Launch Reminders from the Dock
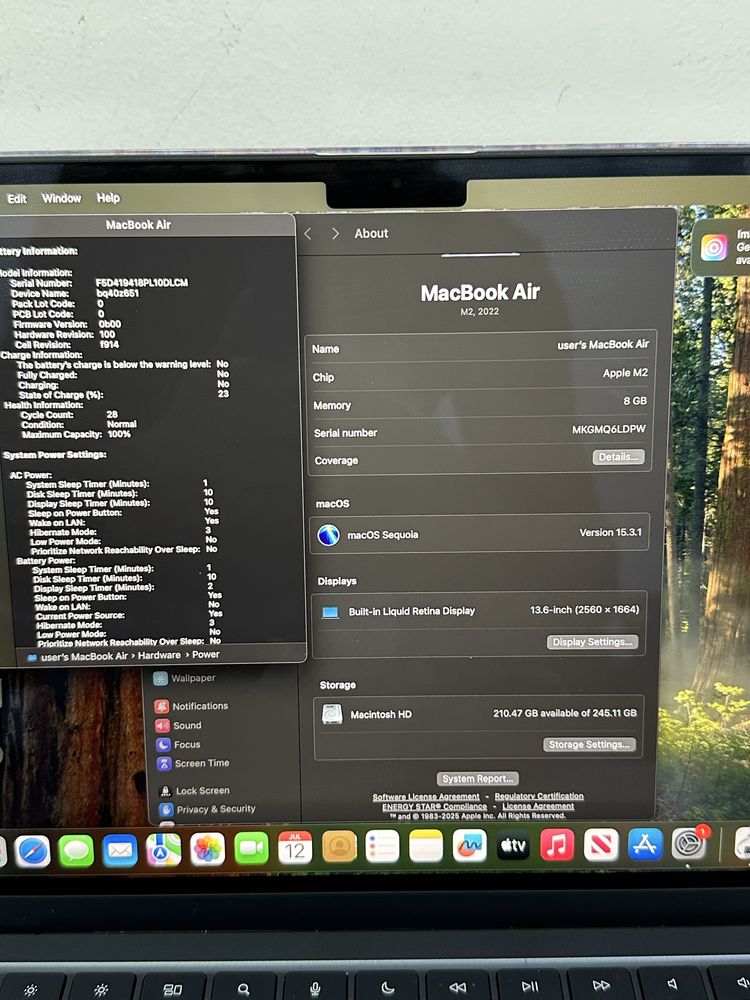 (x=383, y=846)
